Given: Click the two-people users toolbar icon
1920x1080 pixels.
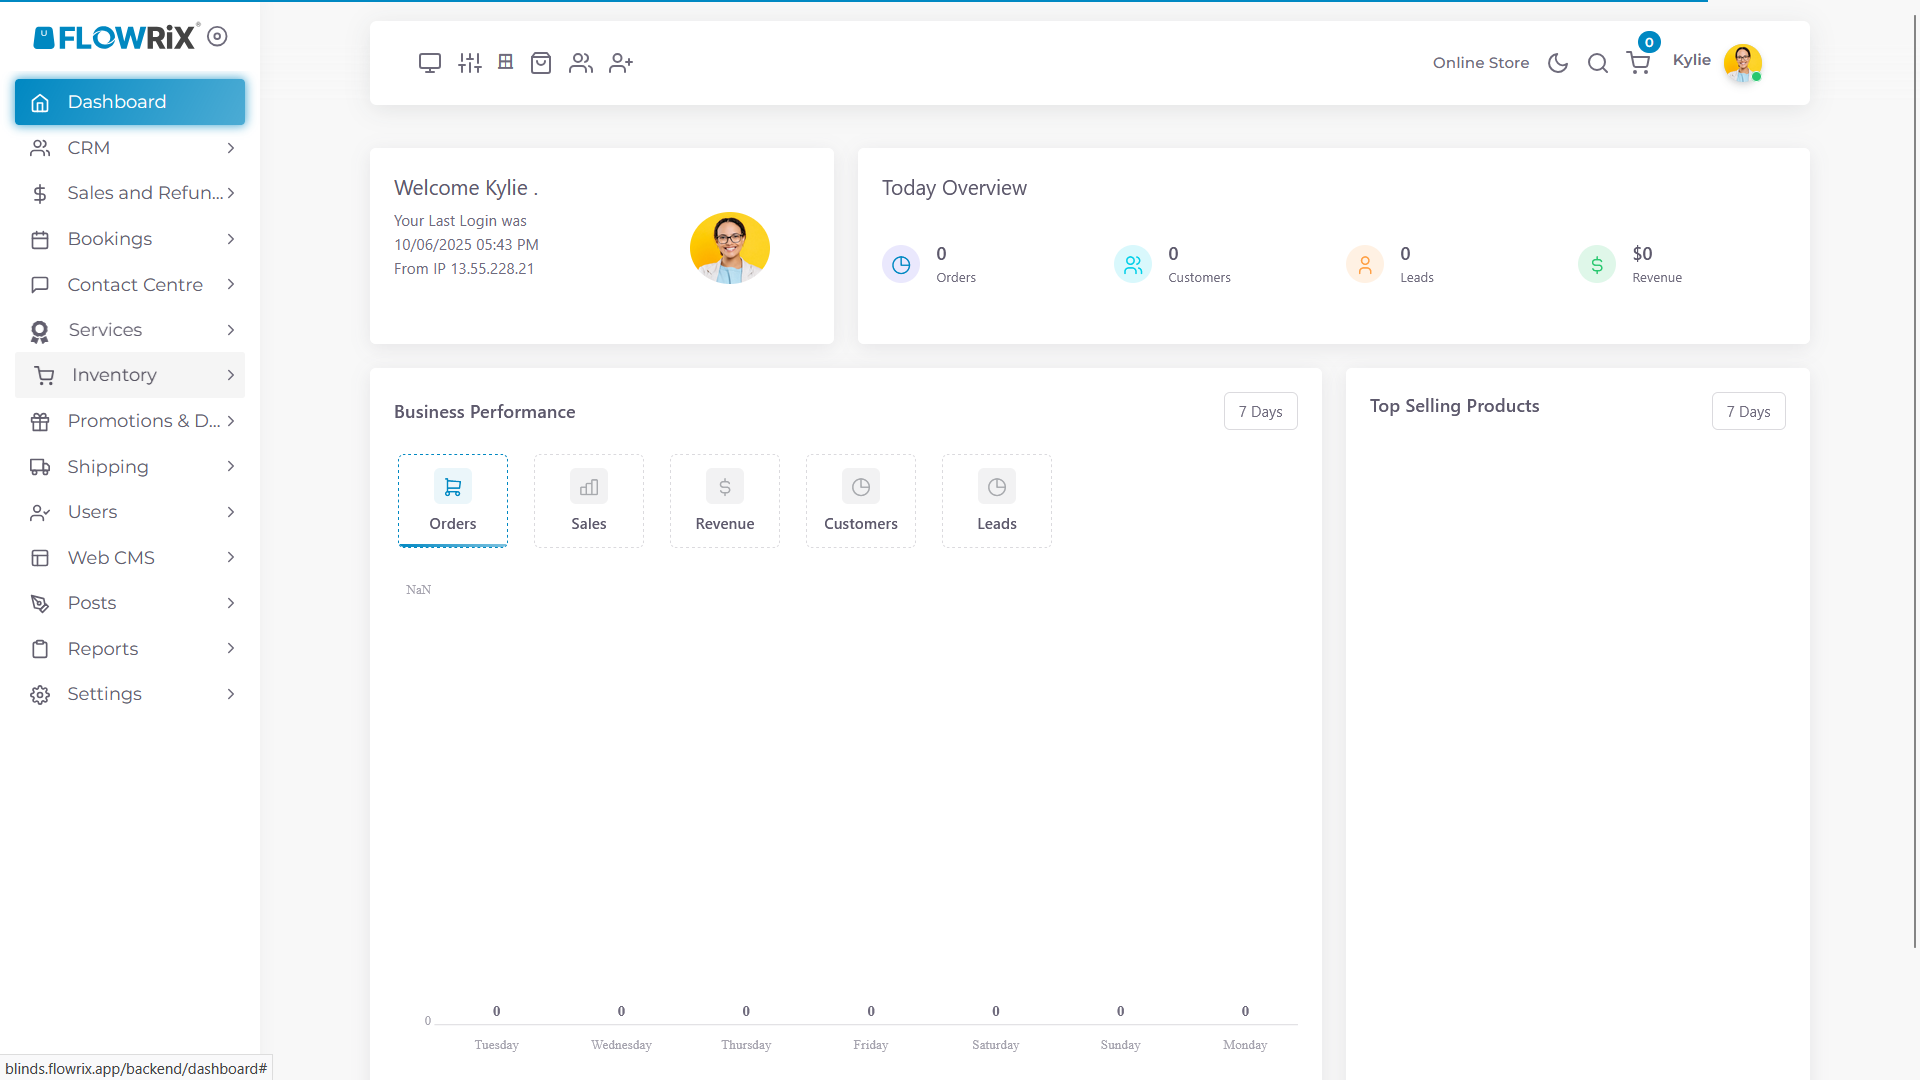Looking at the screenshot, I should point(581,63).
